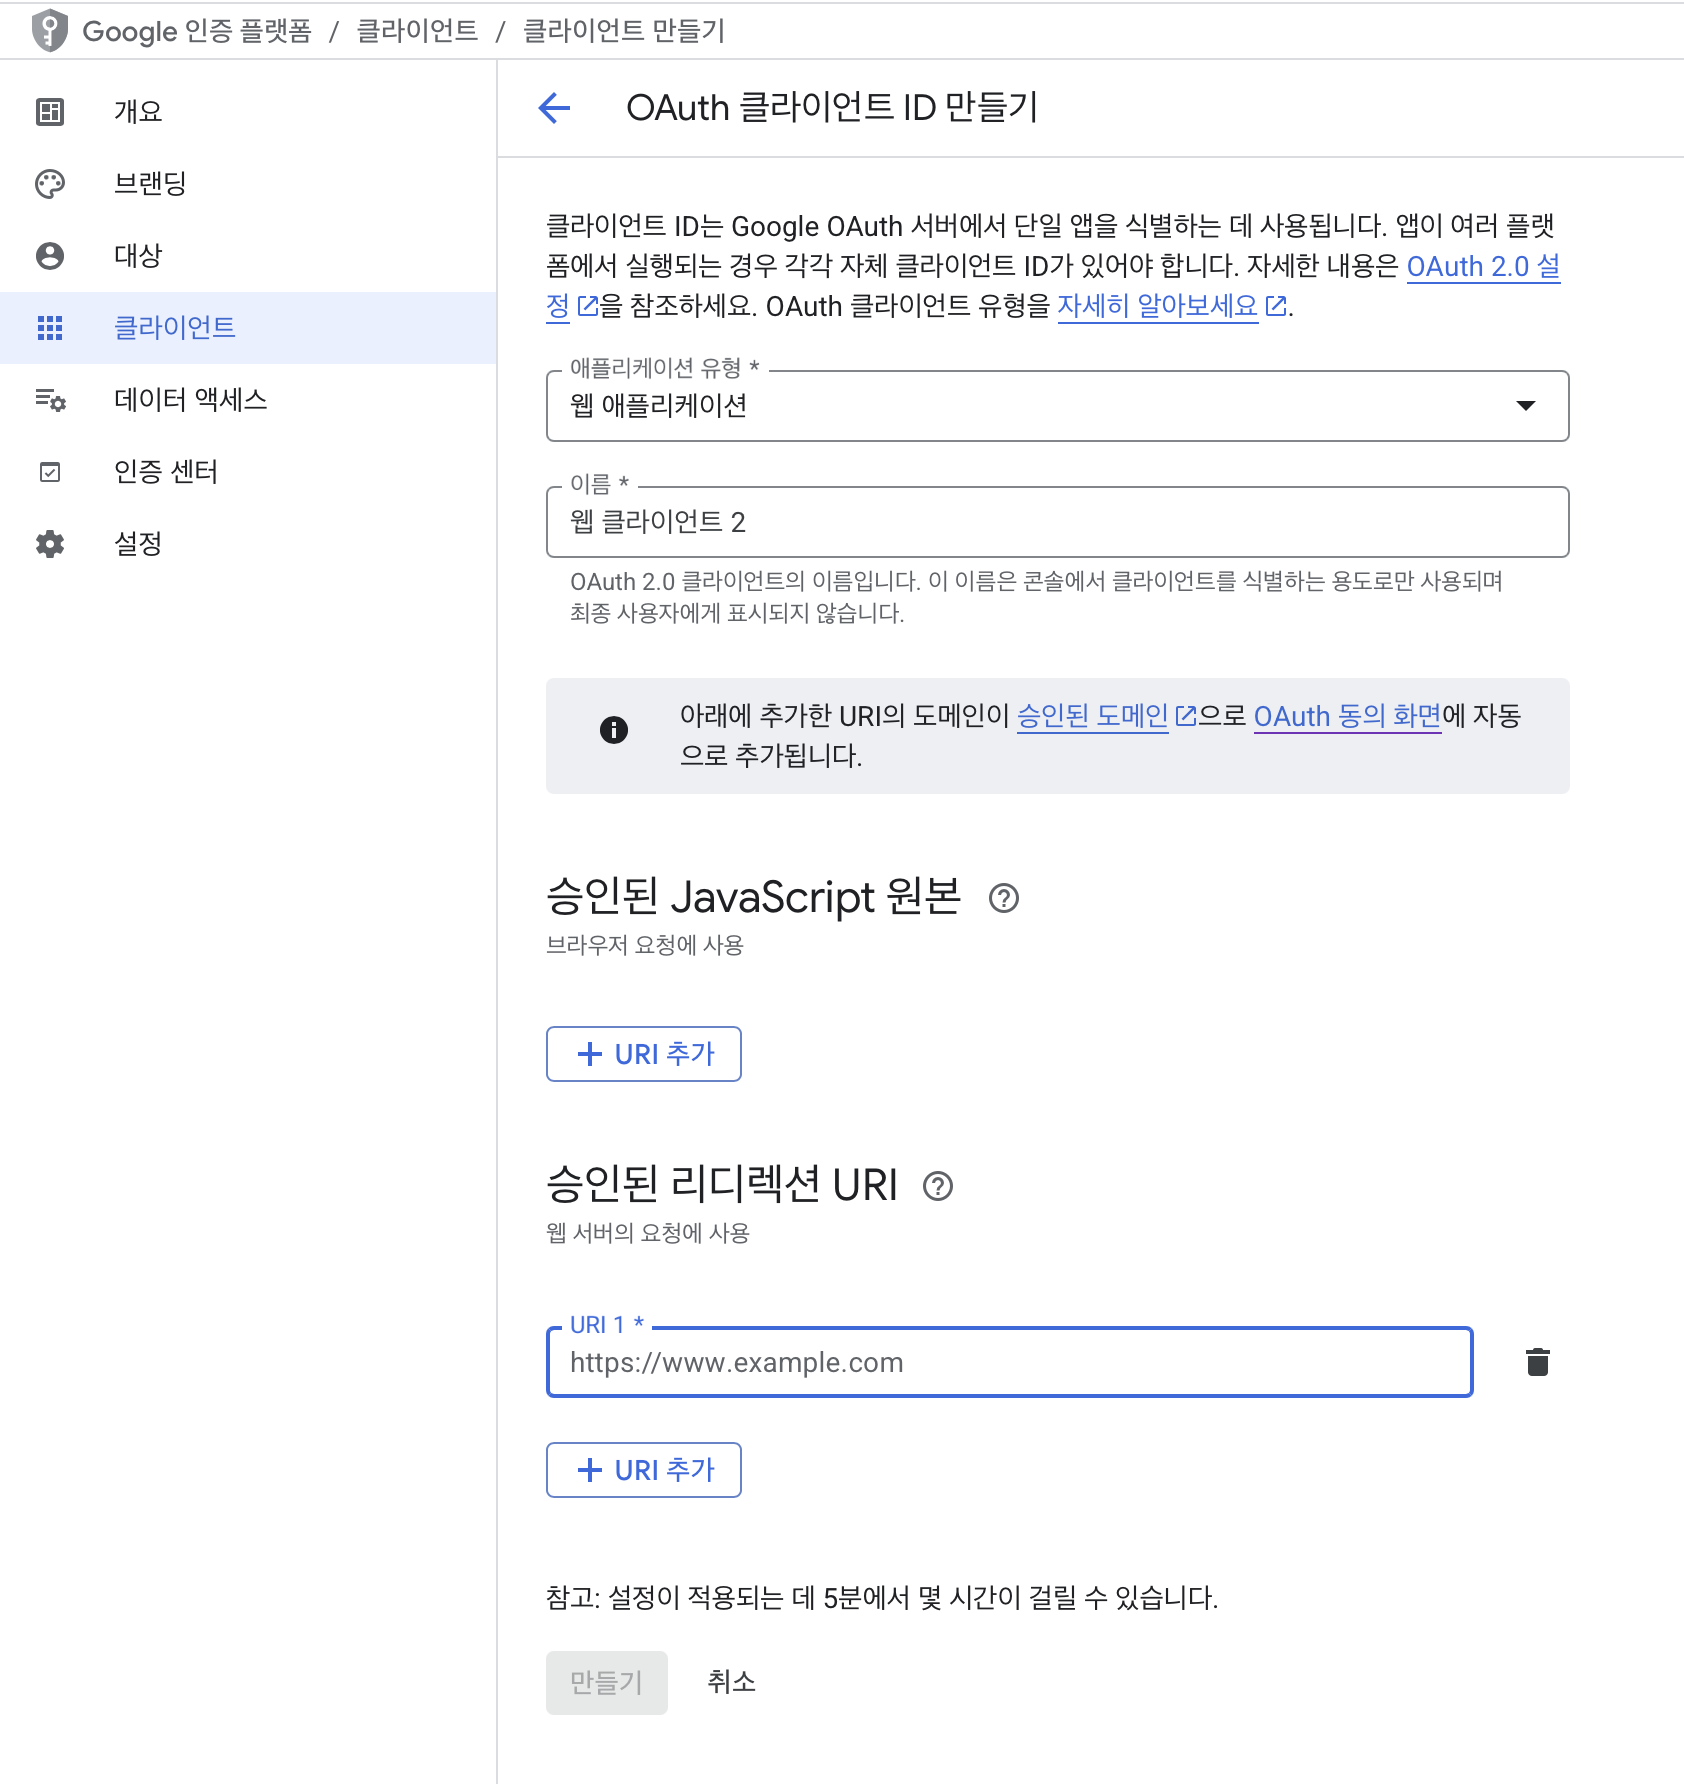Click the 만들기 button
This screenshot has width=1684, height=1784.
606,1683
